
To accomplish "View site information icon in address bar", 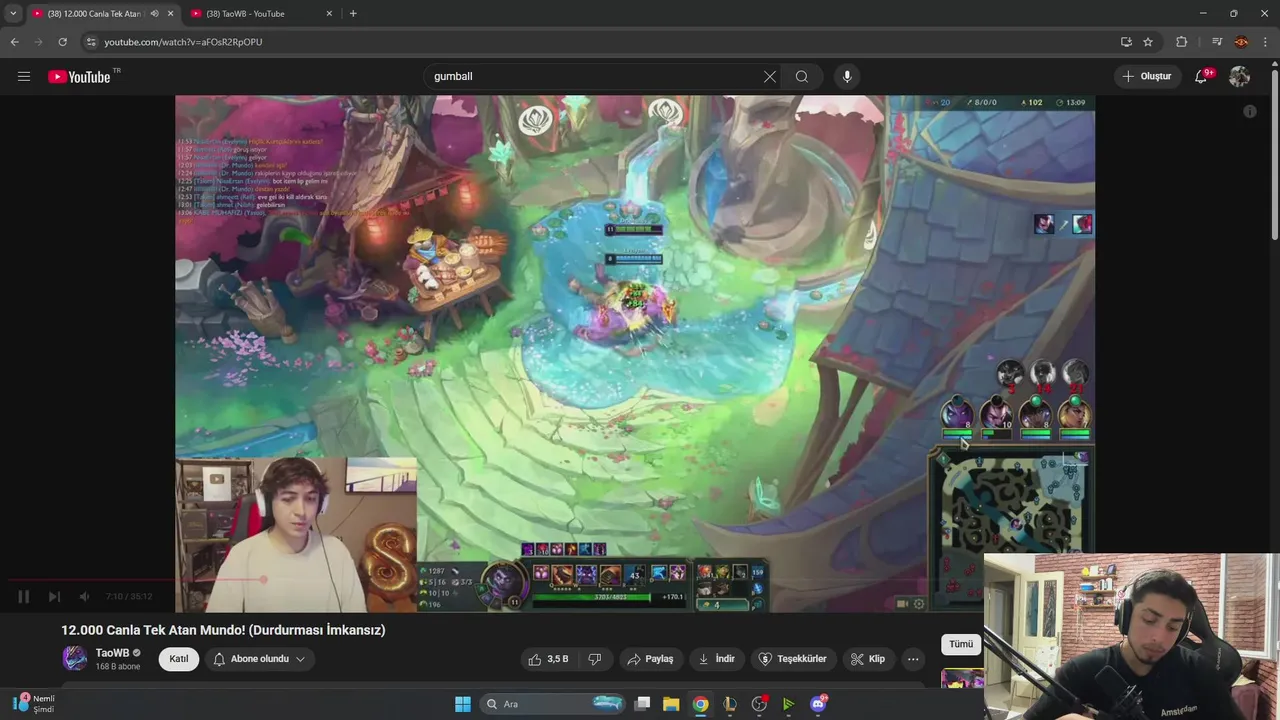I will click(91, 42).
